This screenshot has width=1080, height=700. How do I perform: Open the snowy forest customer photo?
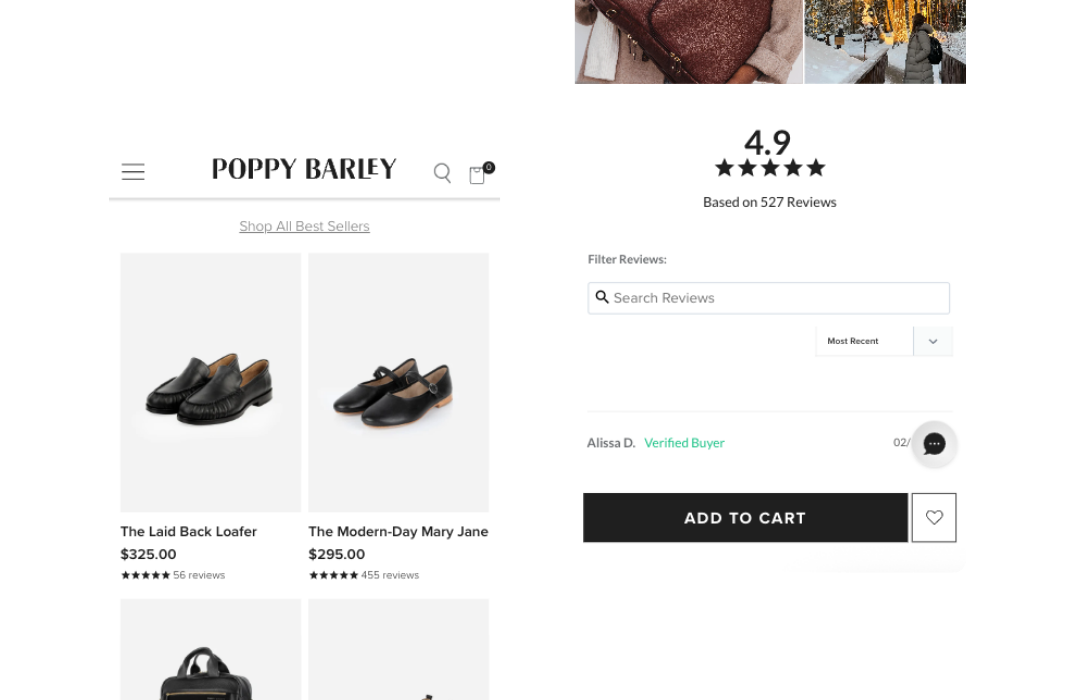[885, 42]
